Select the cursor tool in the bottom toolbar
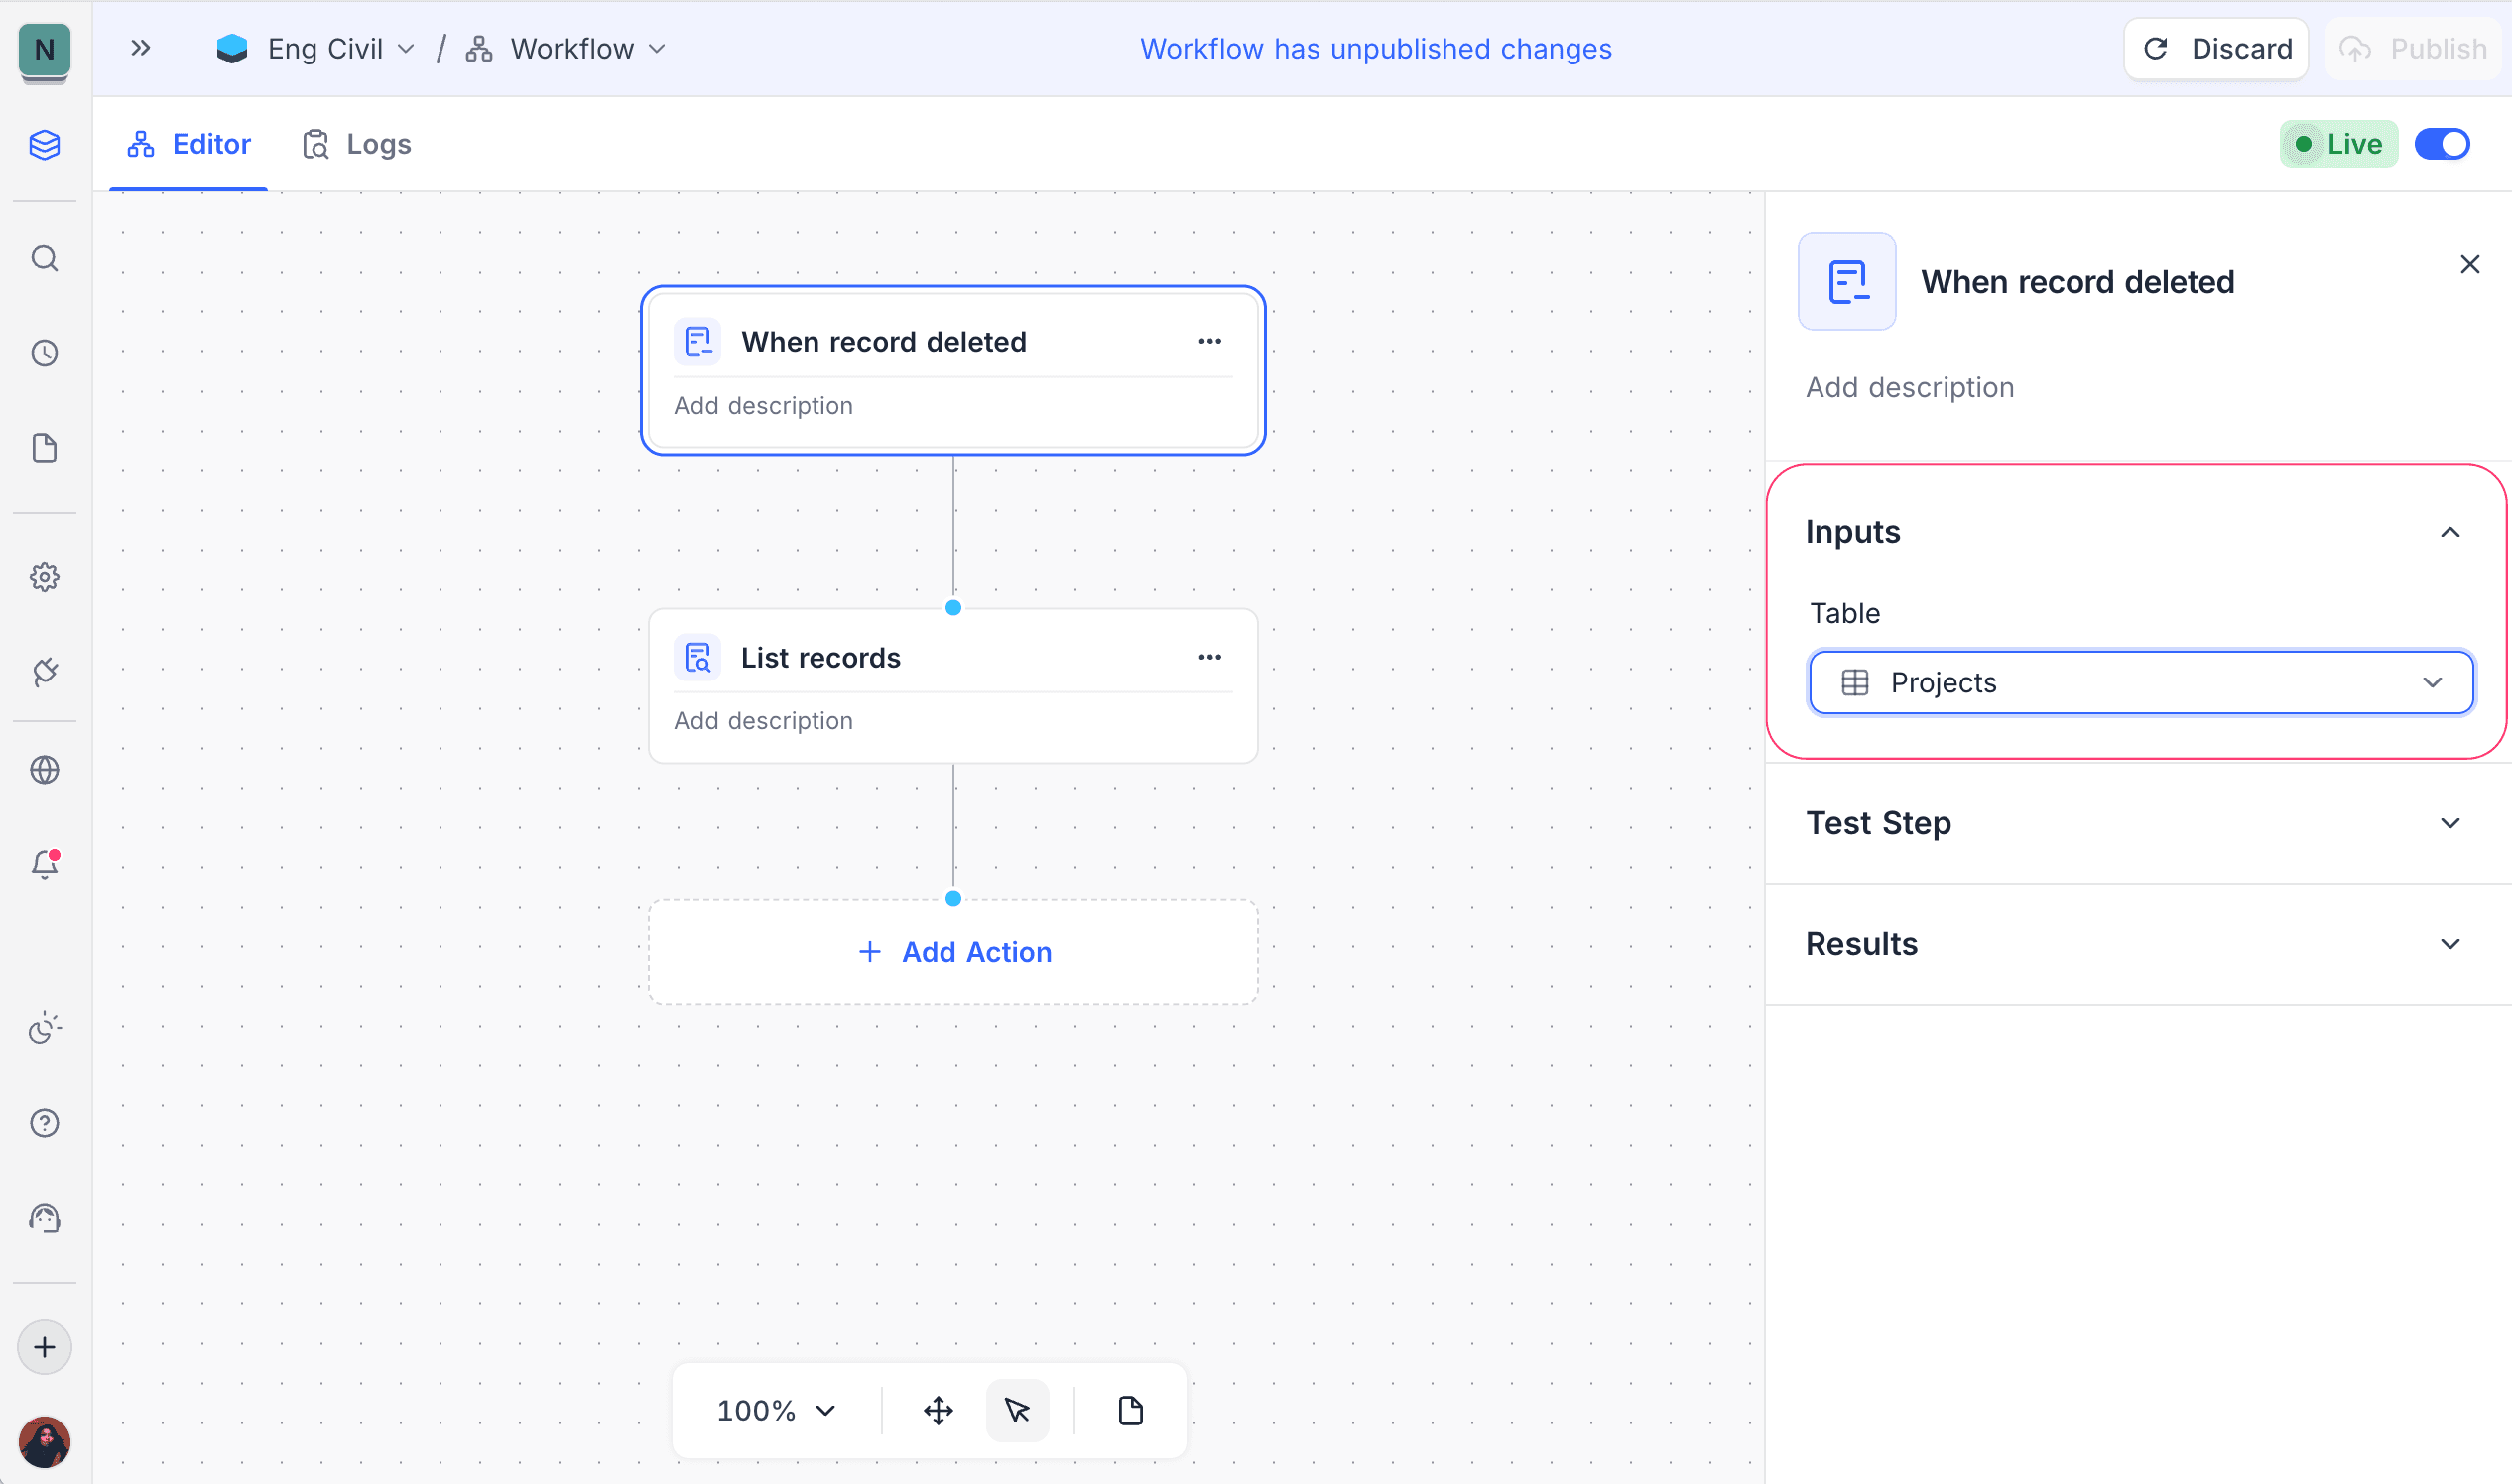Screen dimensions: 2512x1484 (x=1017, y=1410)
